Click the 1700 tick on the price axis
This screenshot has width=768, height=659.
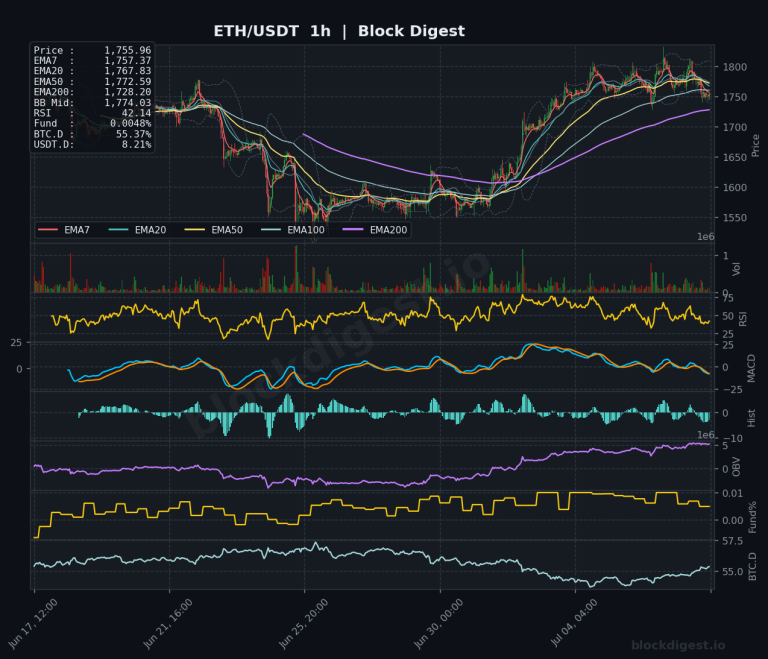point(735,127)
